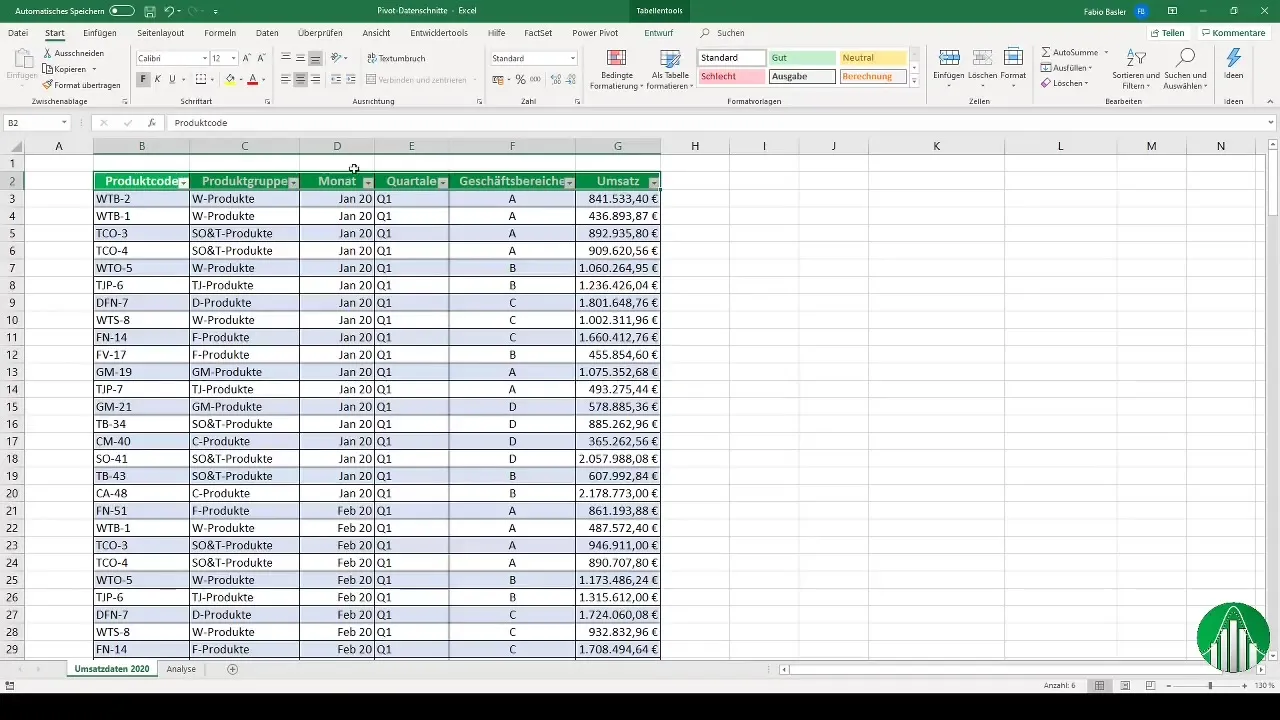Screen dimensions: 1280x720
Task: Toggle italic formatting (K)
Action: tap(157, 79)
